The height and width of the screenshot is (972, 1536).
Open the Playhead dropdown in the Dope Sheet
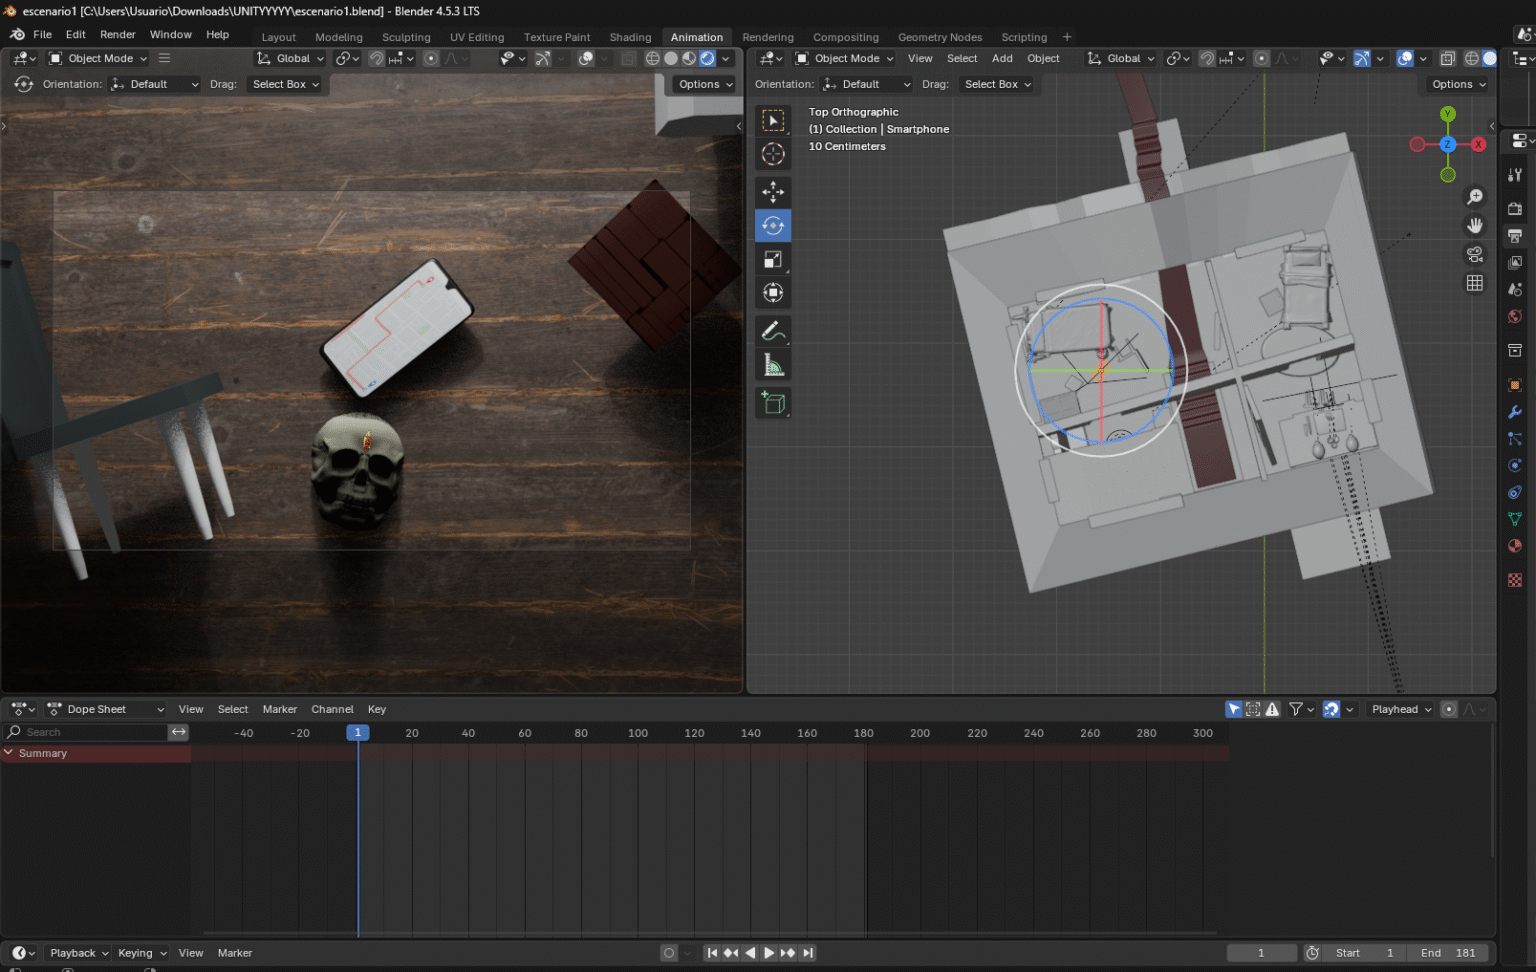click(x=1399, y=709)
